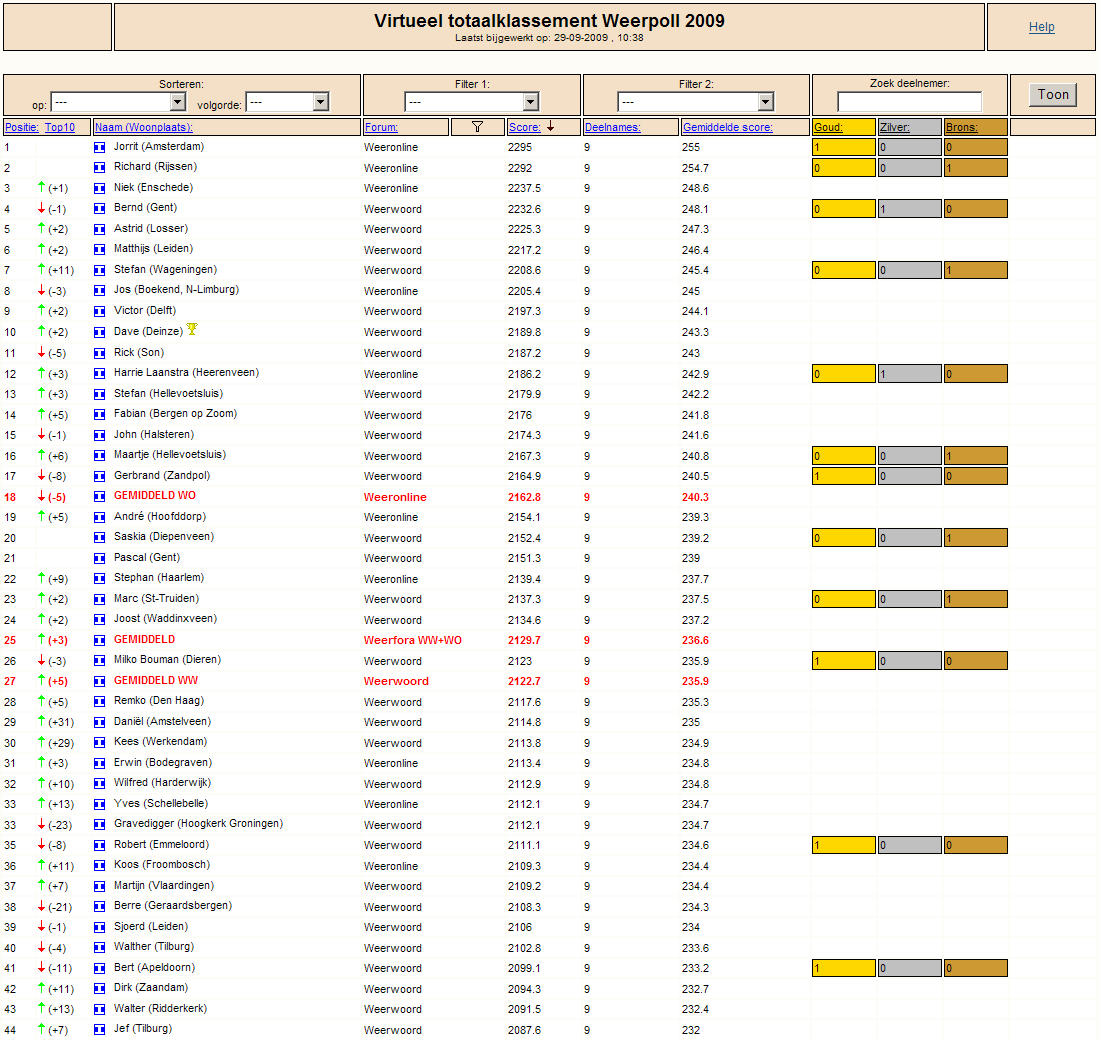1100x1039 pixels.
Task: Click the blue info icon beside Milko Bouman (Dieren)
Action: coord(100,661)
